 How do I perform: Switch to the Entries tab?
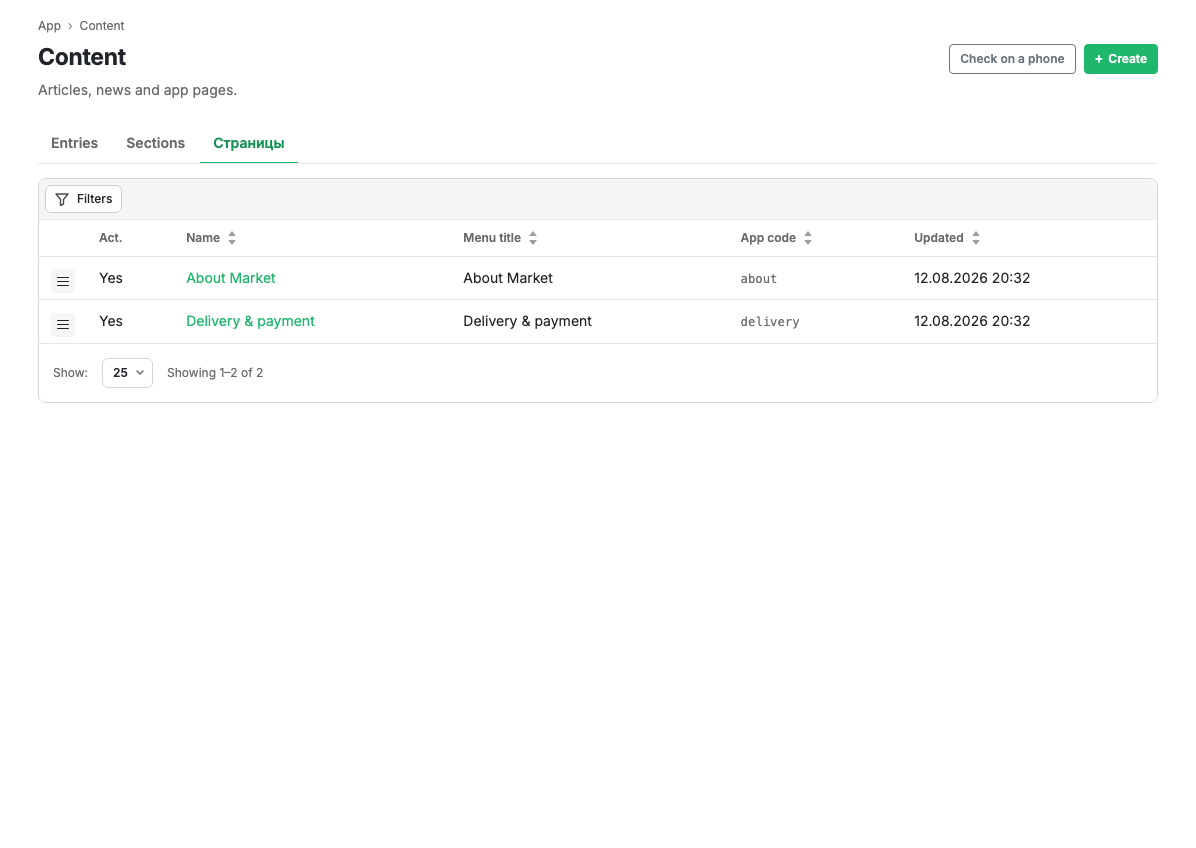tap(74, 143)
